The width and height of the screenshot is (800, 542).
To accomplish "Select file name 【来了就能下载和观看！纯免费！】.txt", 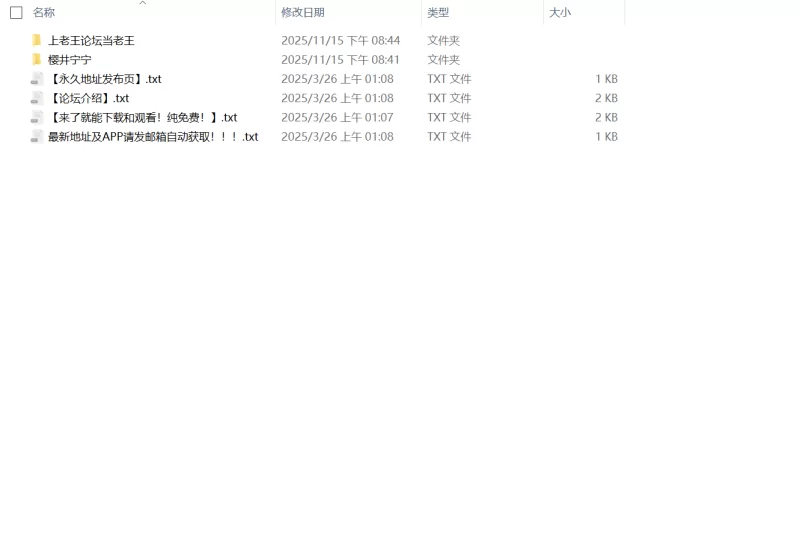I will click(143, 118).
